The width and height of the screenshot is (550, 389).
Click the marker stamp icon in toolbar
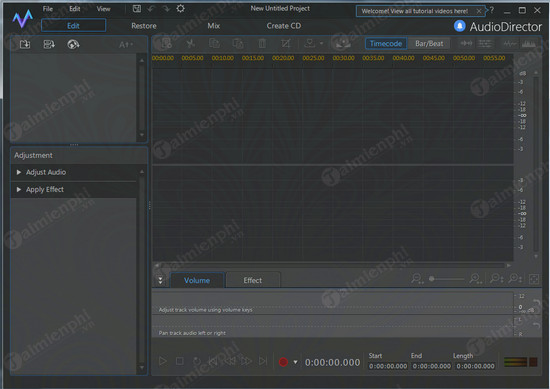pyautogui.click(x=309, y=43)
